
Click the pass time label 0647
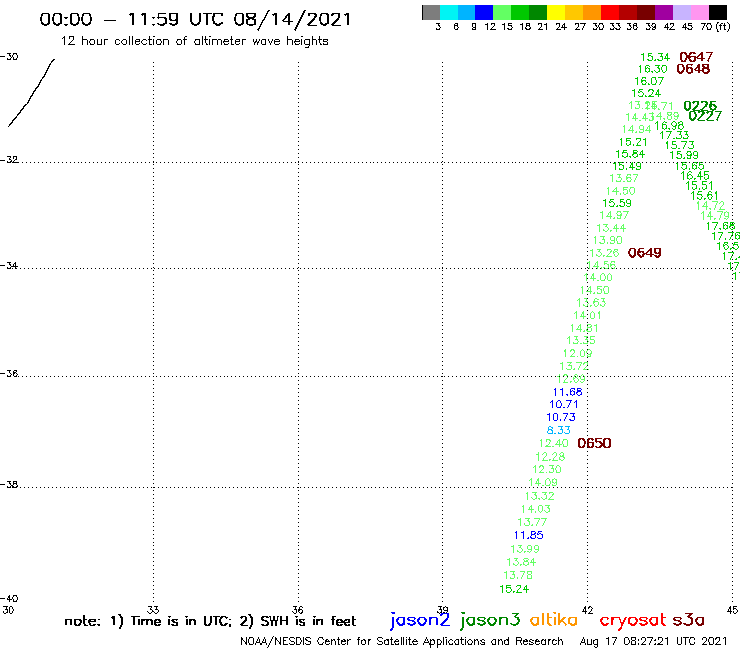point(696,57)
